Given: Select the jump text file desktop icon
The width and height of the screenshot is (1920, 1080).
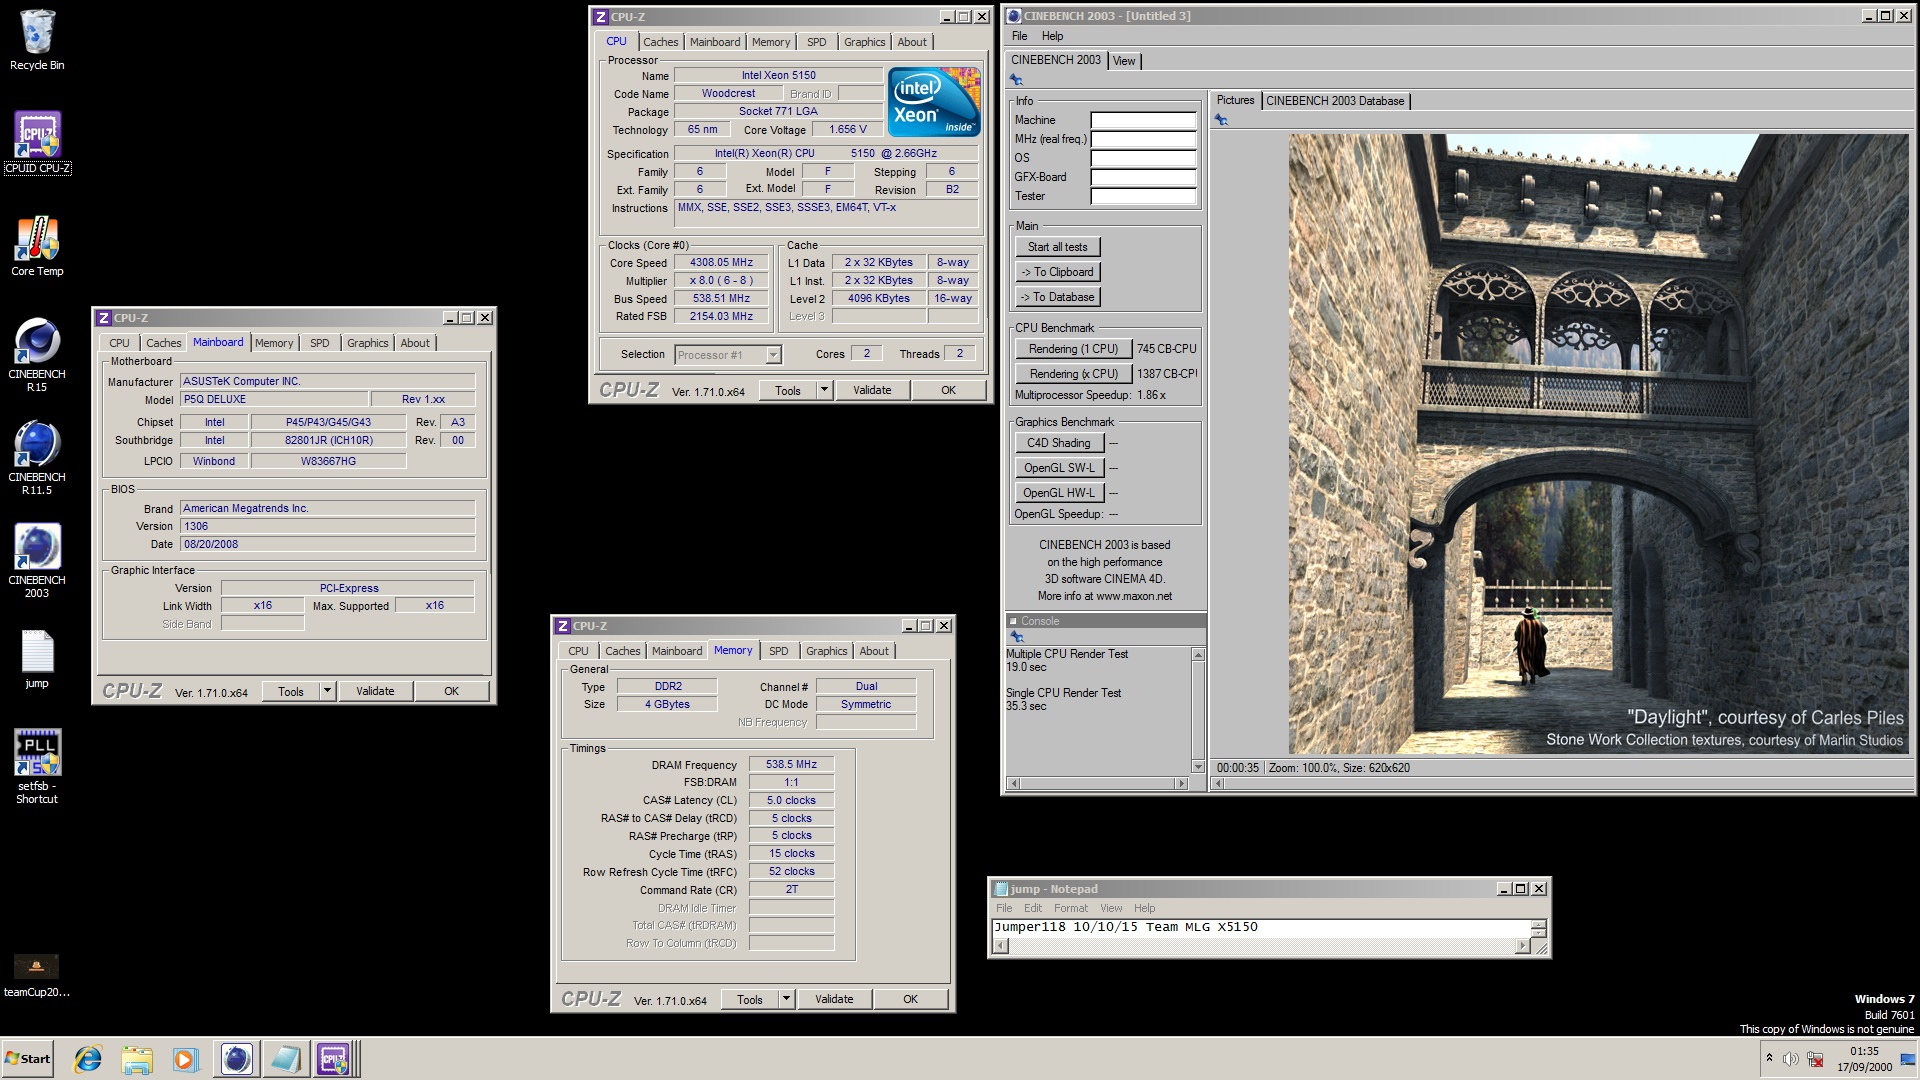Looking at the screenshot, I should 37,659.
